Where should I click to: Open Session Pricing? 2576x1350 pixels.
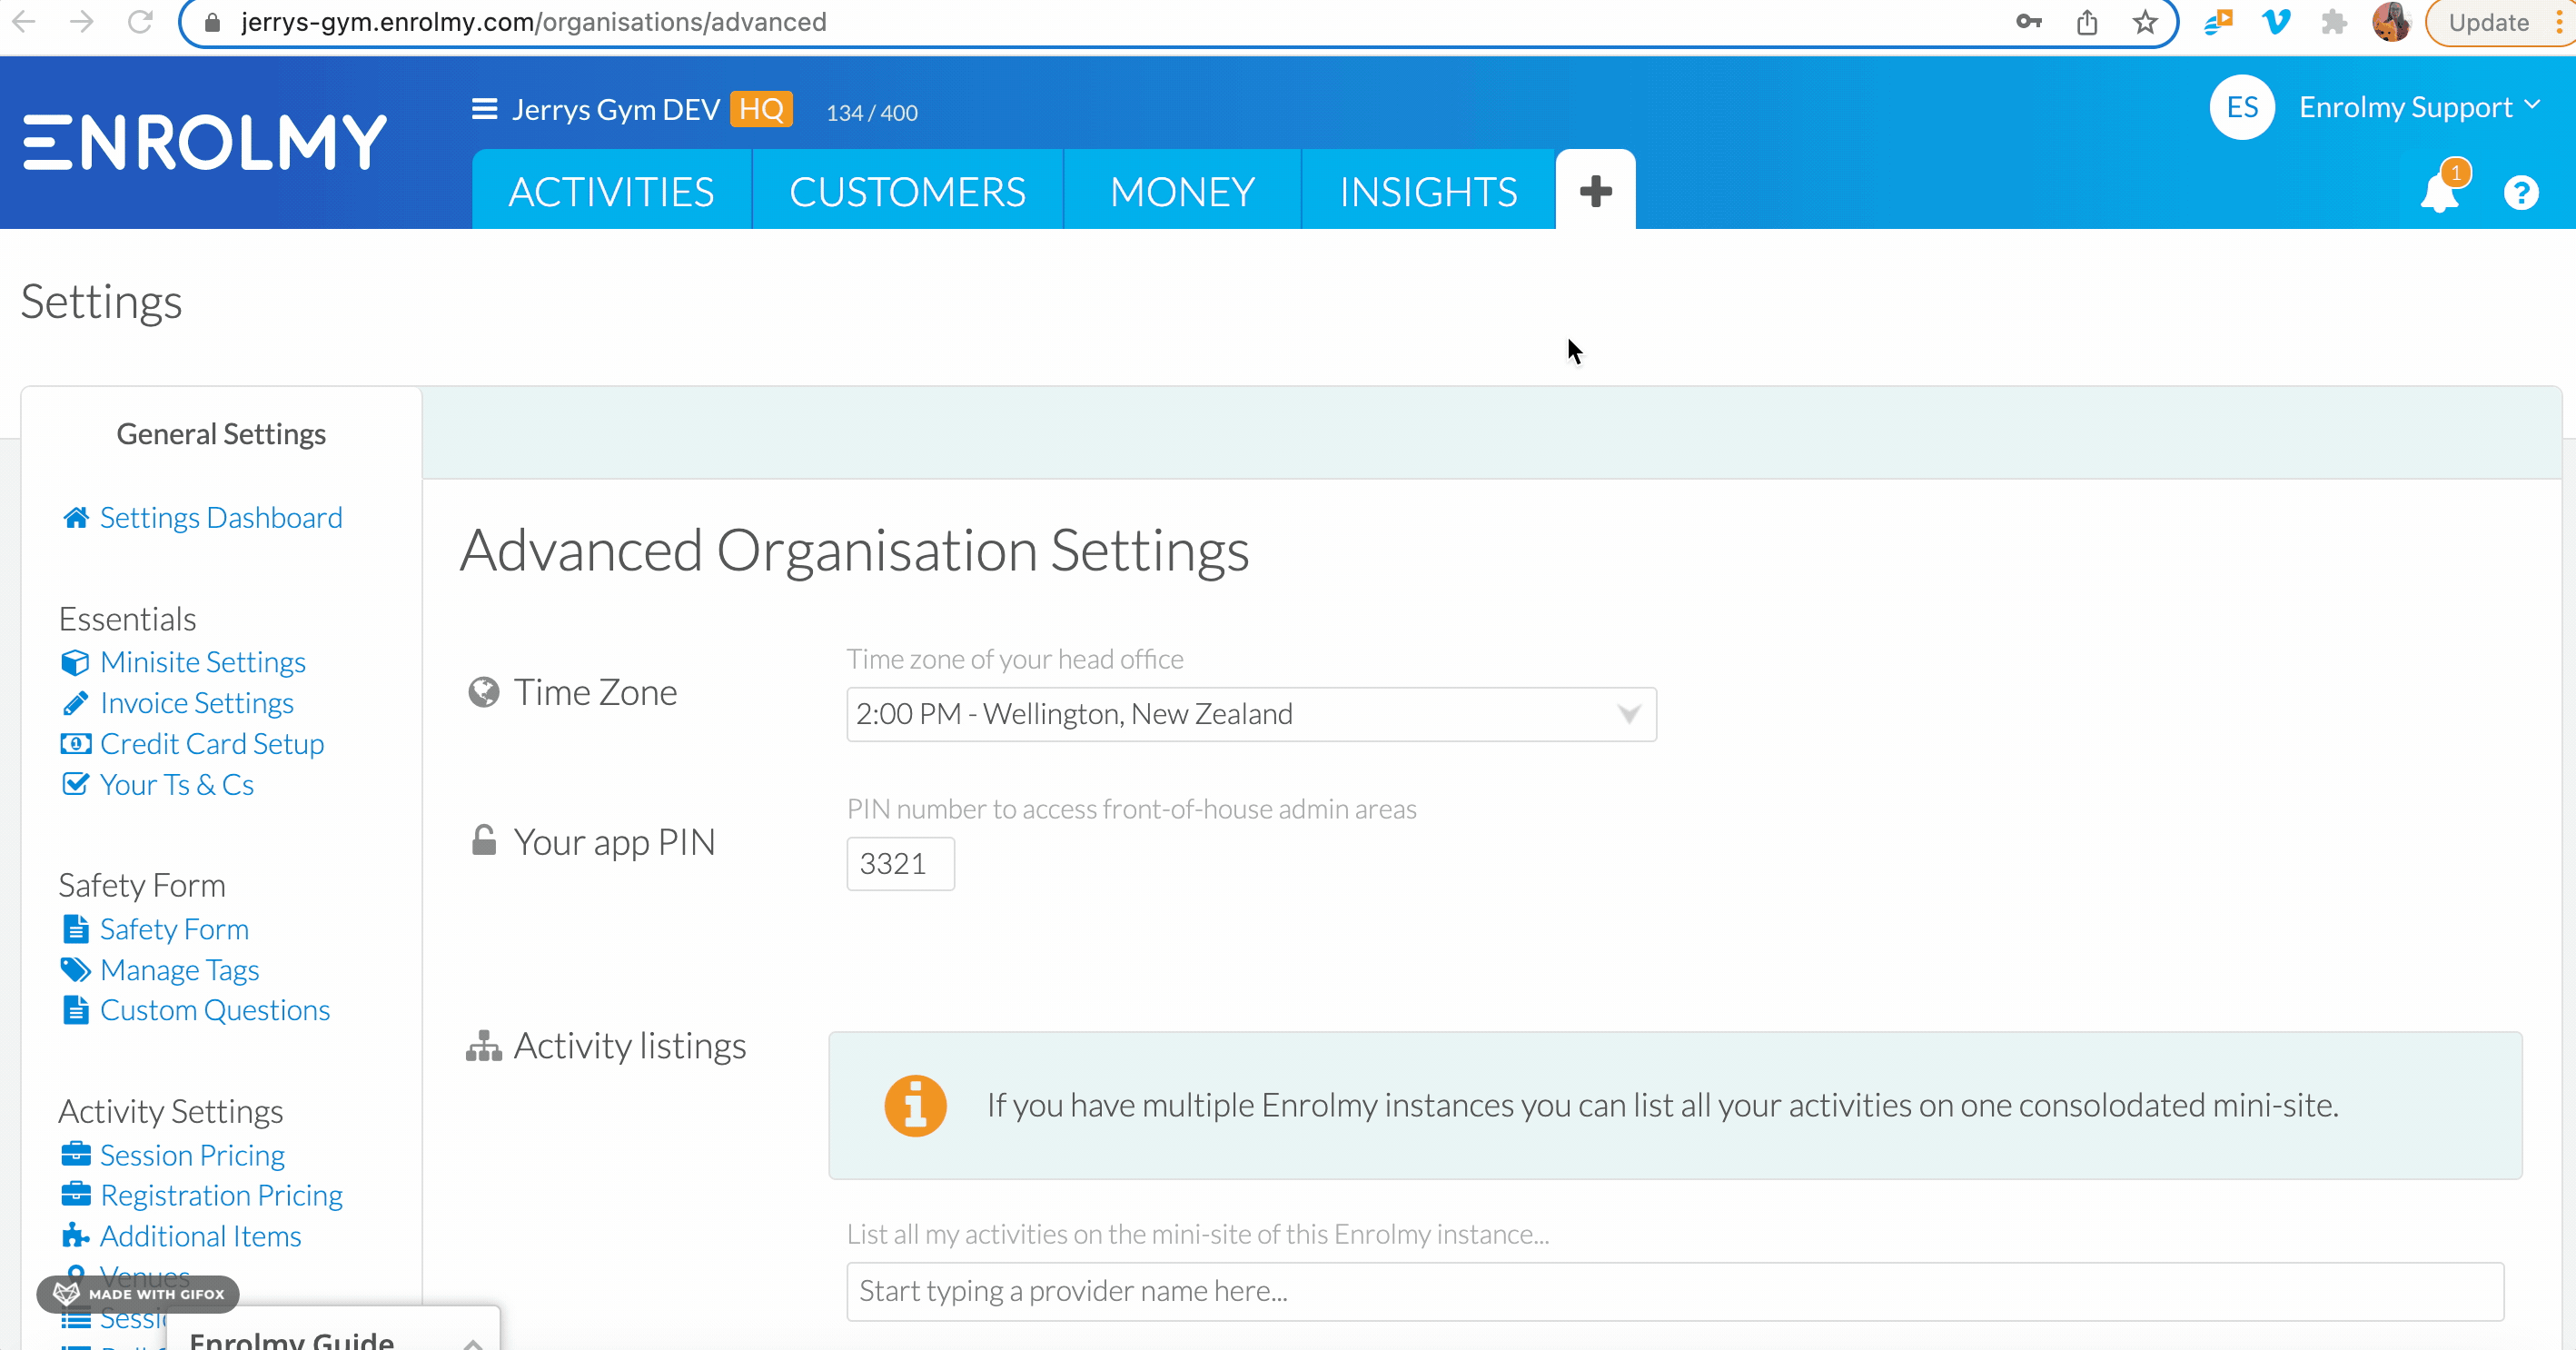(192, 1155)
